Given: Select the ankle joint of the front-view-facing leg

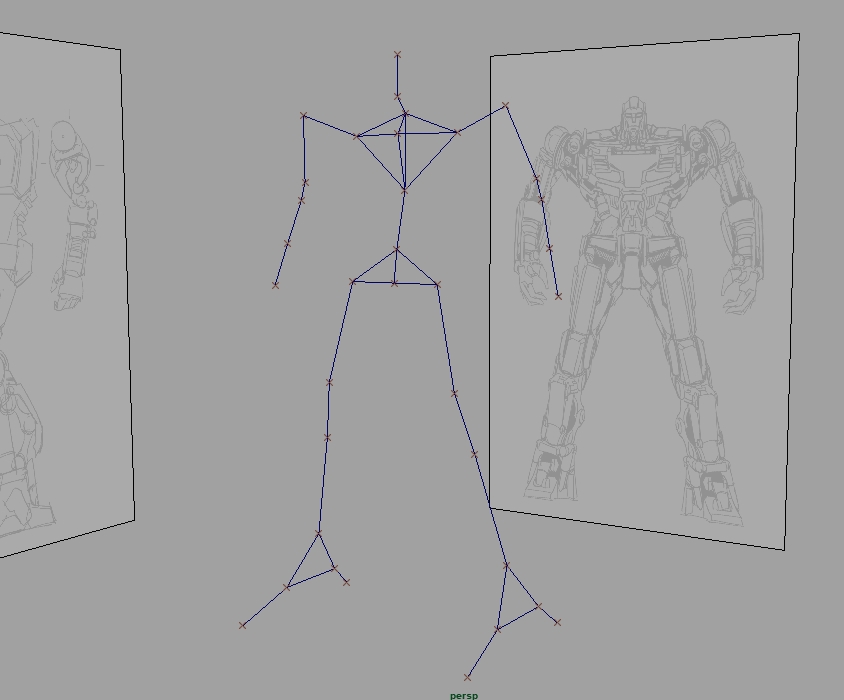Looking at the screenshot, I should click(506, 565).
